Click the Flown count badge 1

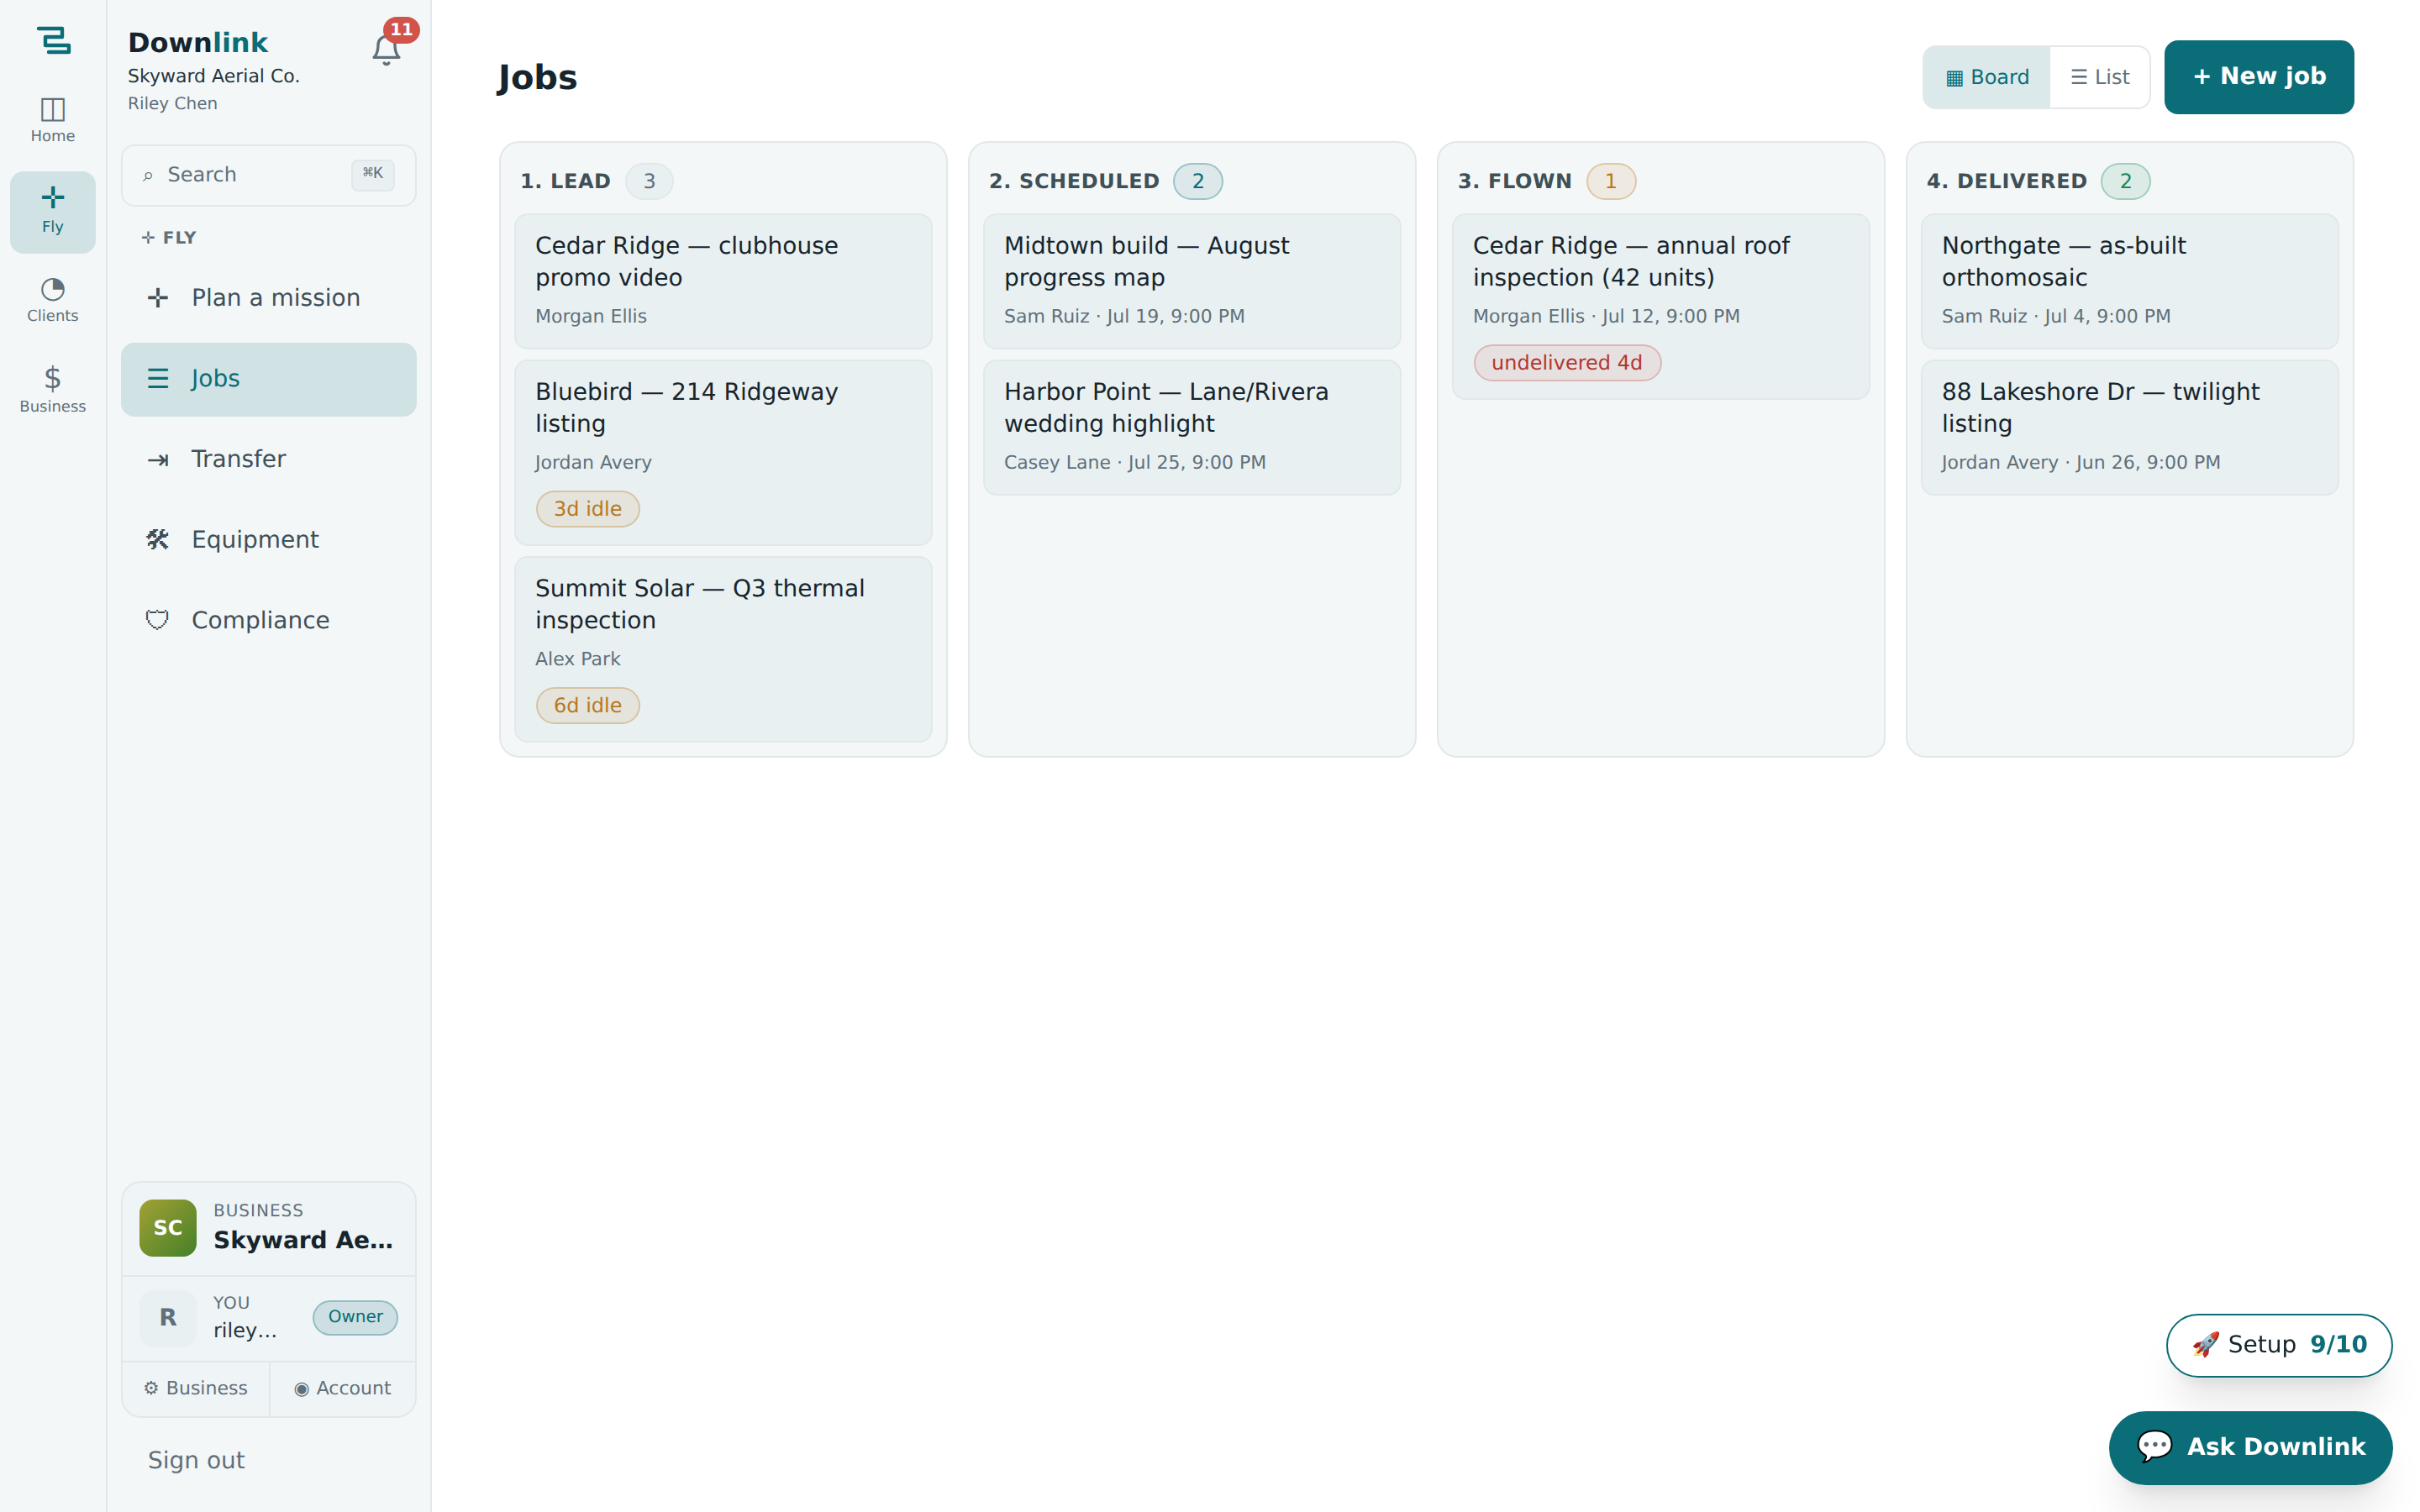coord(1611,181)
